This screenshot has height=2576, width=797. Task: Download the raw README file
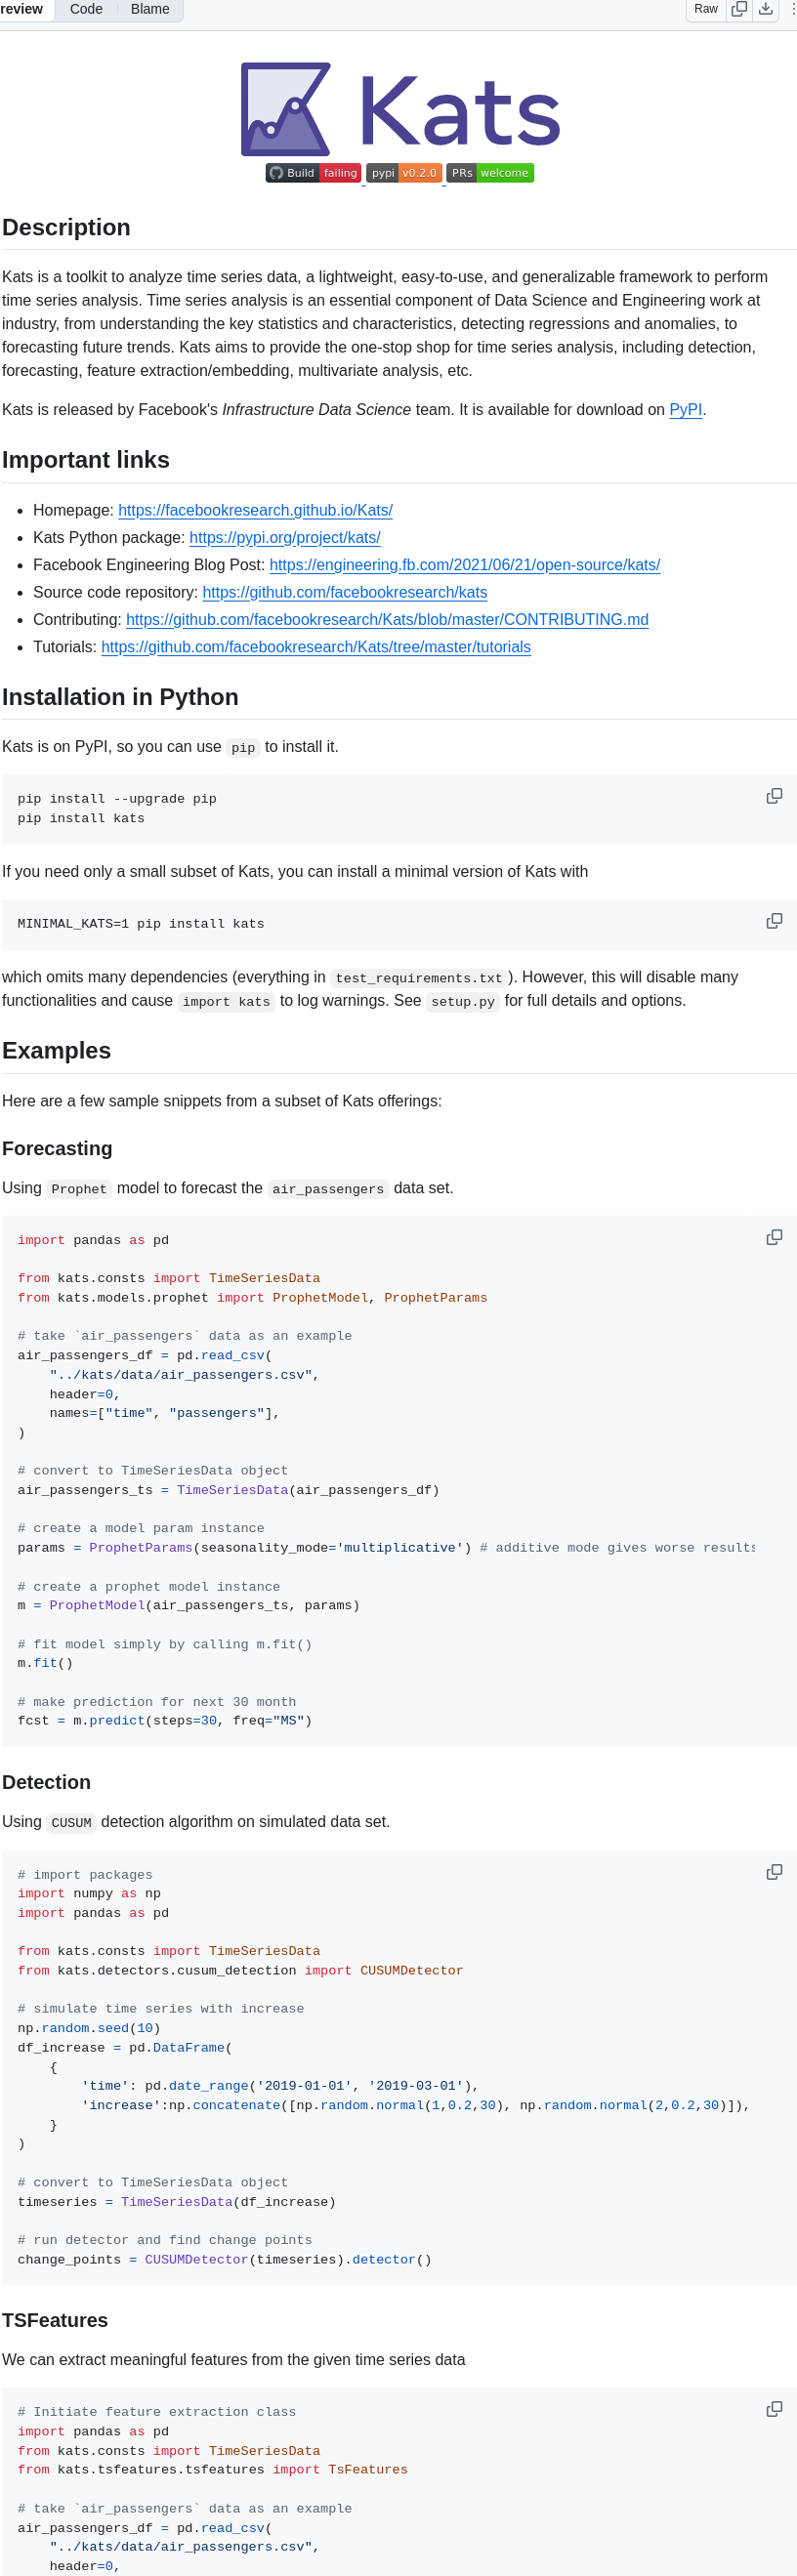pos(766,9)
